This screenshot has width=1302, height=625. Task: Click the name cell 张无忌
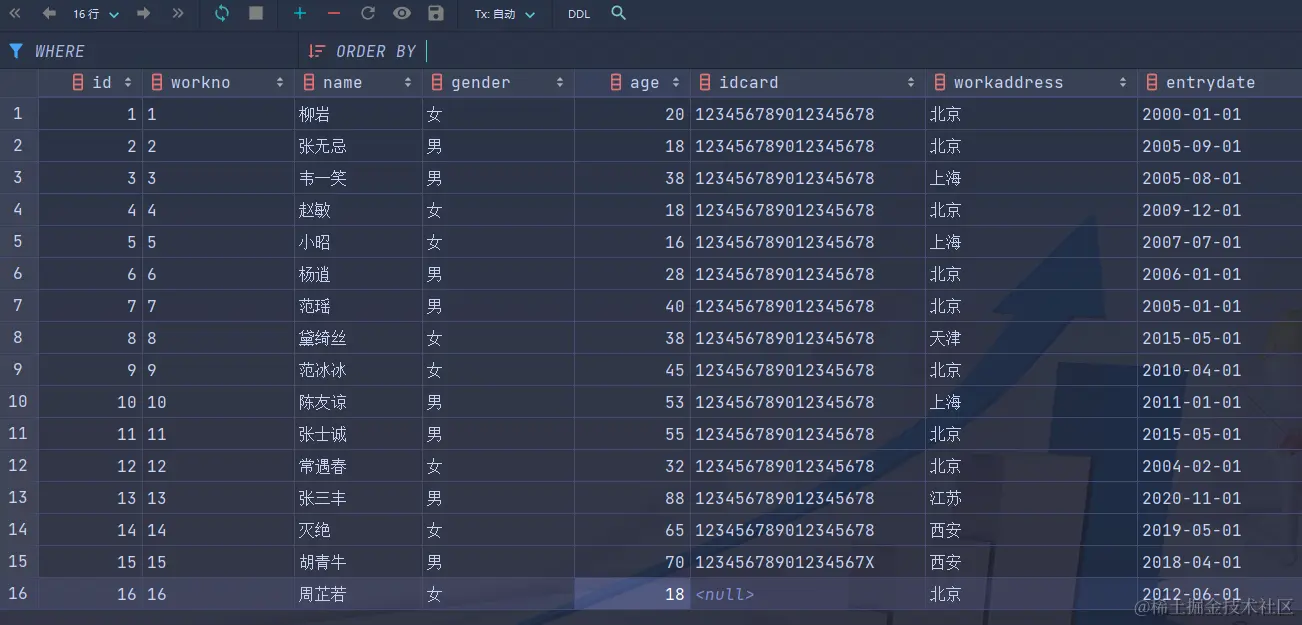click(358, 146)
